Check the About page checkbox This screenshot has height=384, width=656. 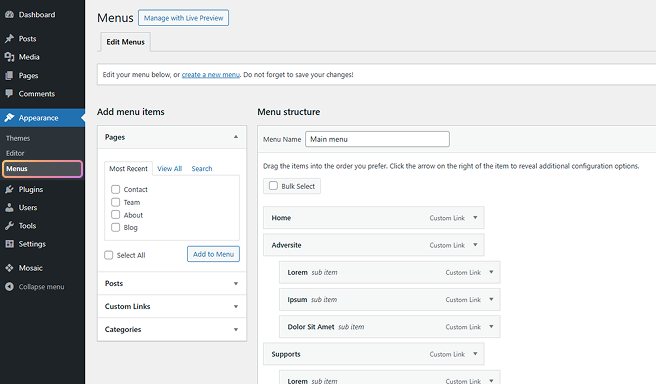[115, 215]
